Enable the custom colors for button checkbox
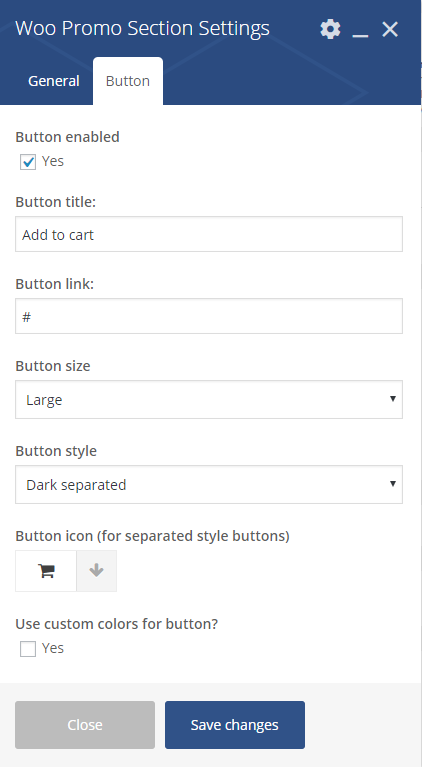Screen dimensions: 422x767 click(x=28, y=649)
